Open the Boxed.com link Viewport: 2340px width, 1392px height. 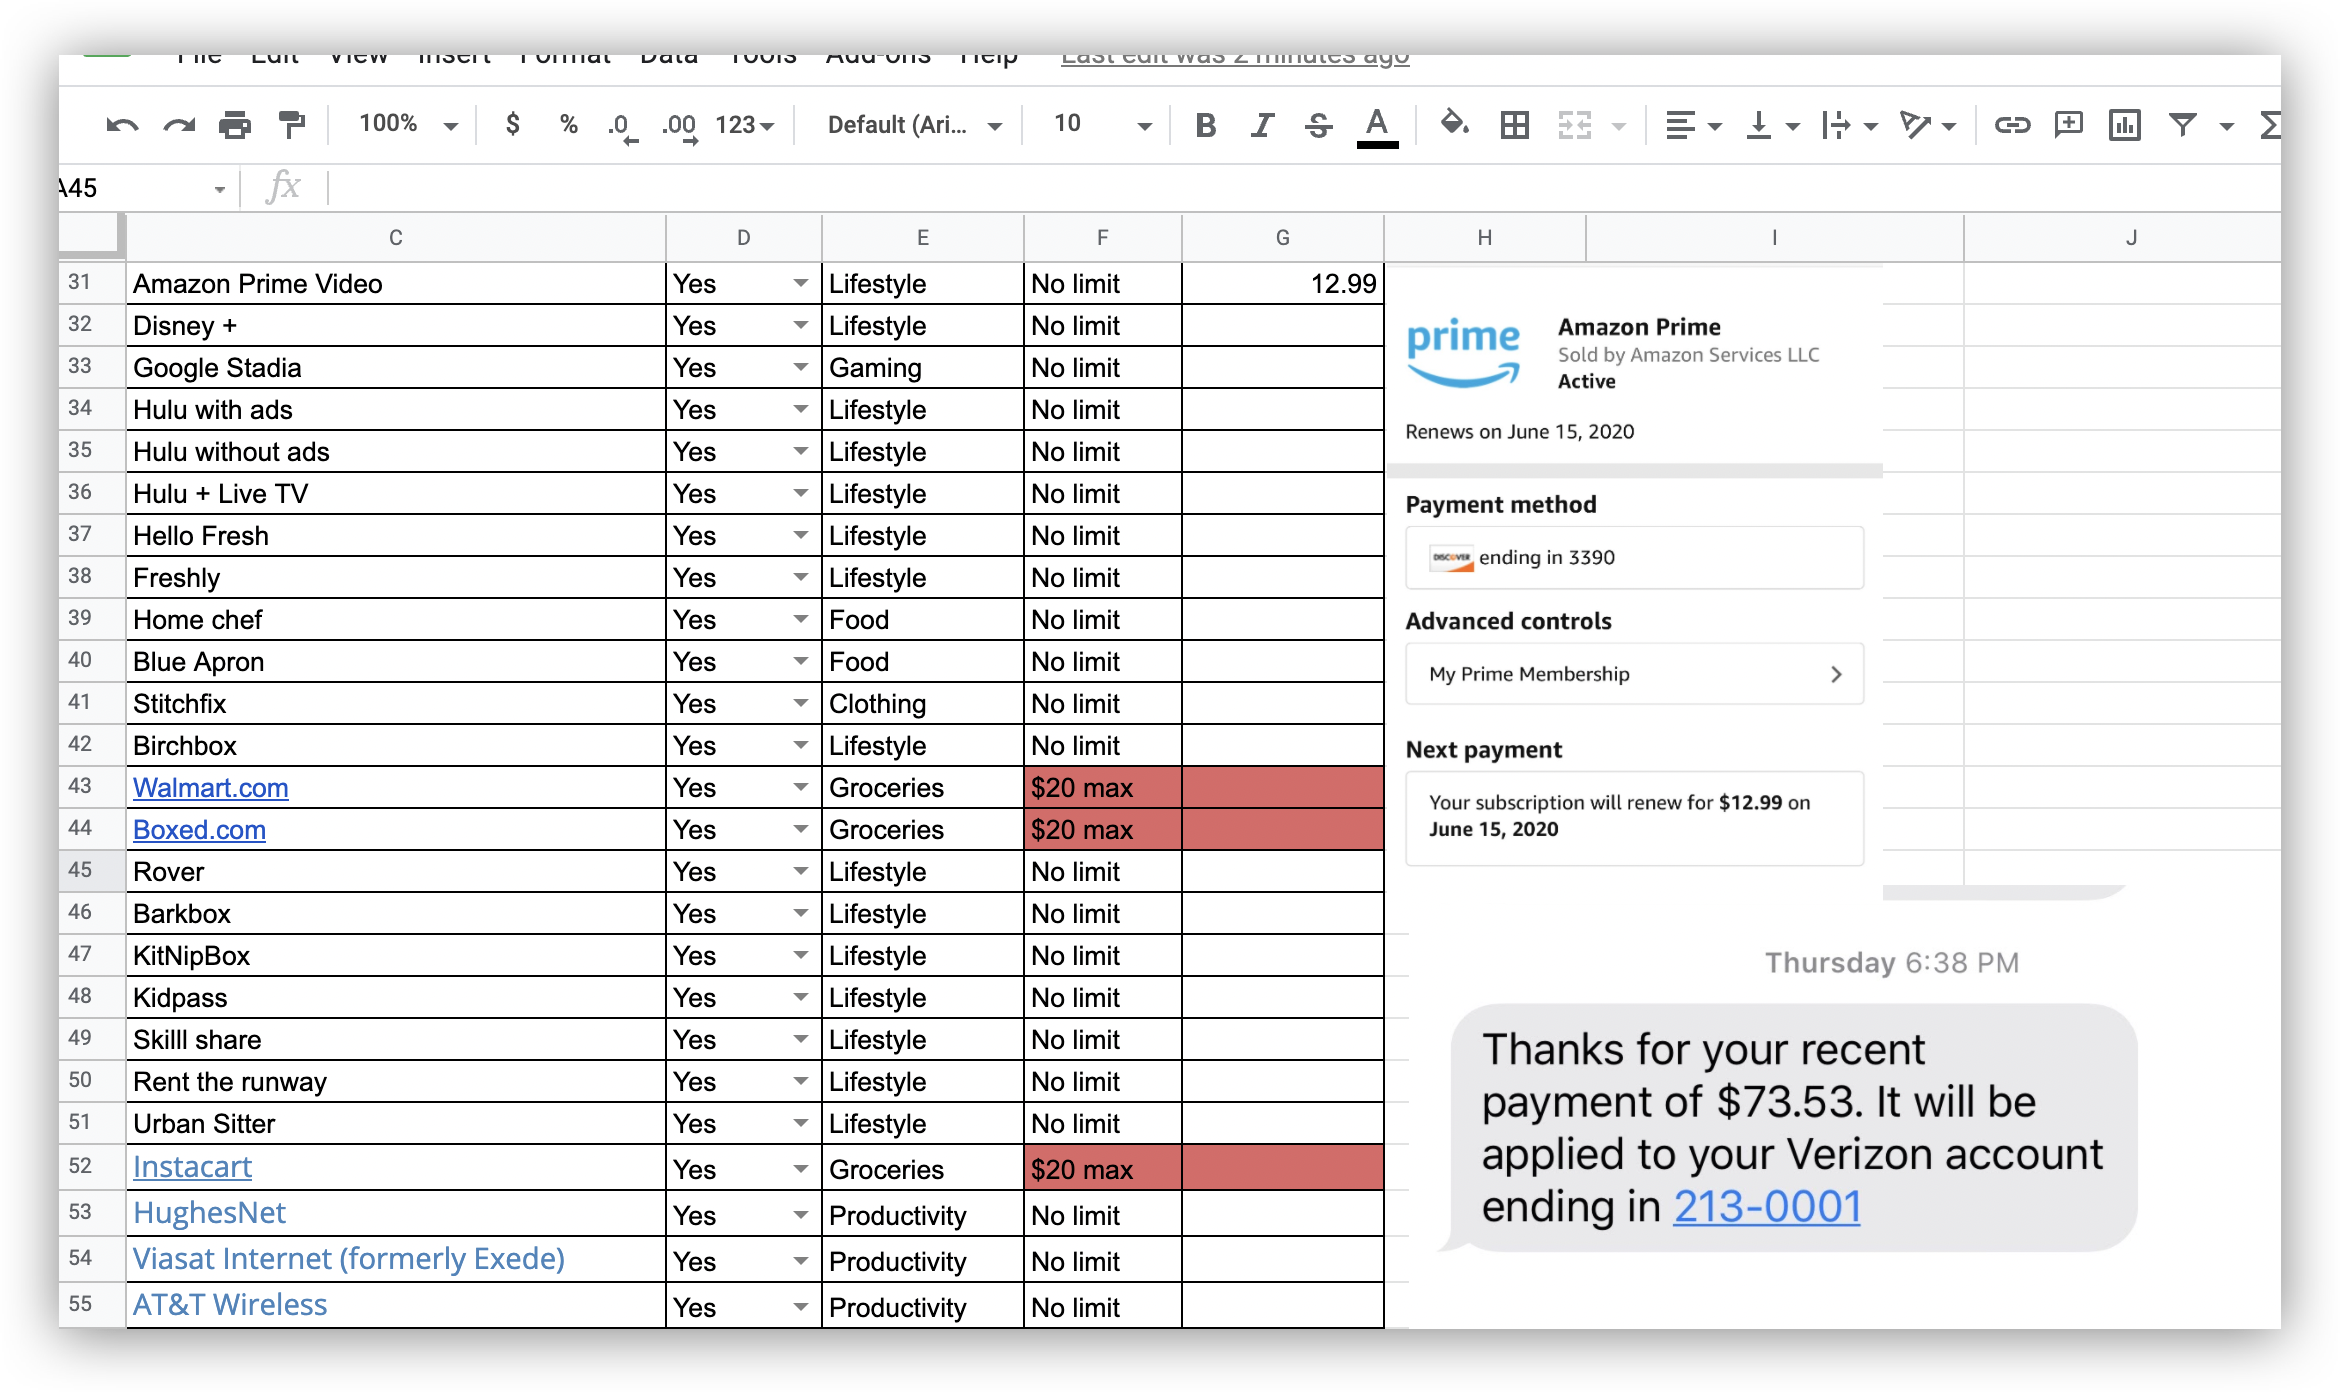tap(199, 830)
